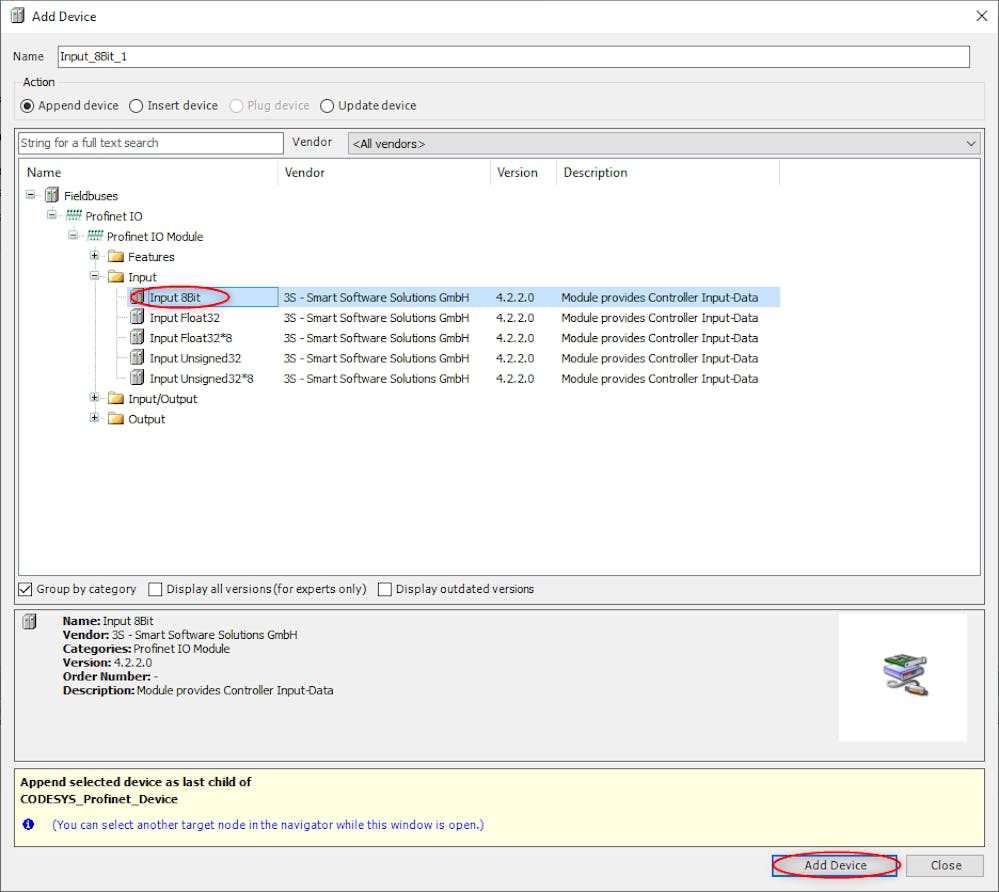Click the Profinet IO tree label
The height and width of the screenshot is (892, 999).
coord(114,216)
